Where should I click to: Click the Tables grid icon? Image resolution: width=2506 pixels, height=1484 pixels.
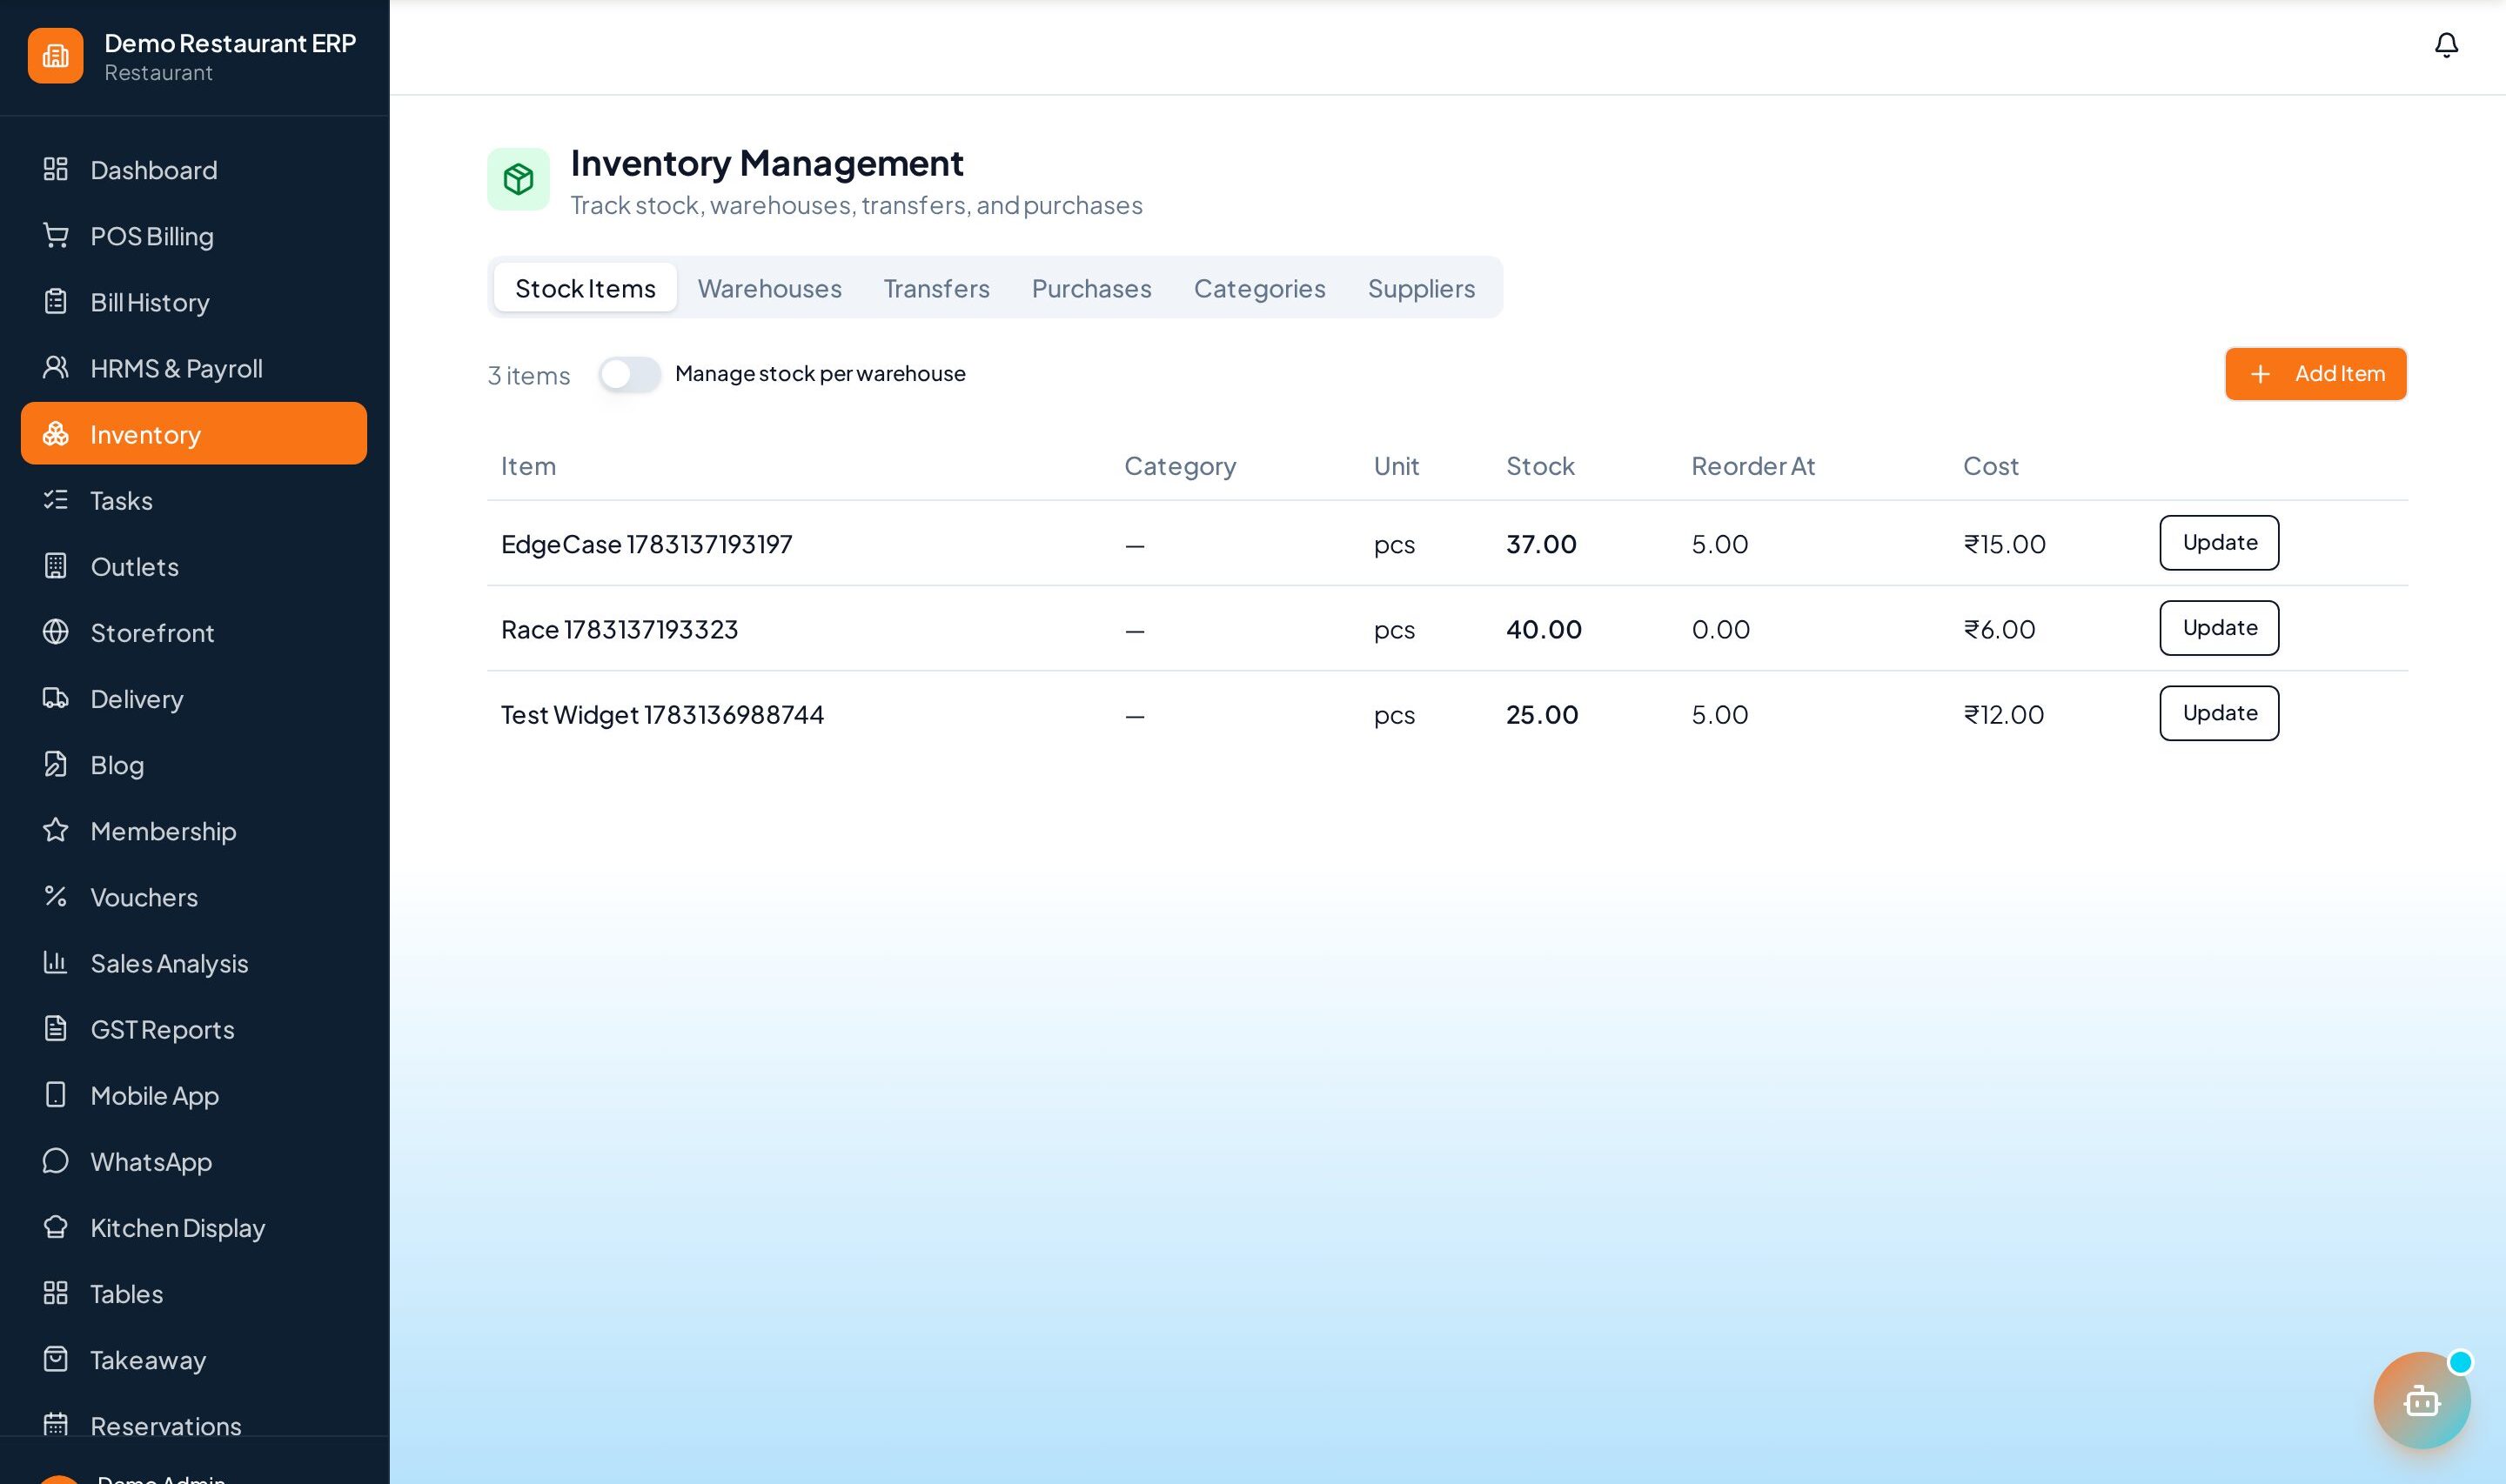[56, 1293]
